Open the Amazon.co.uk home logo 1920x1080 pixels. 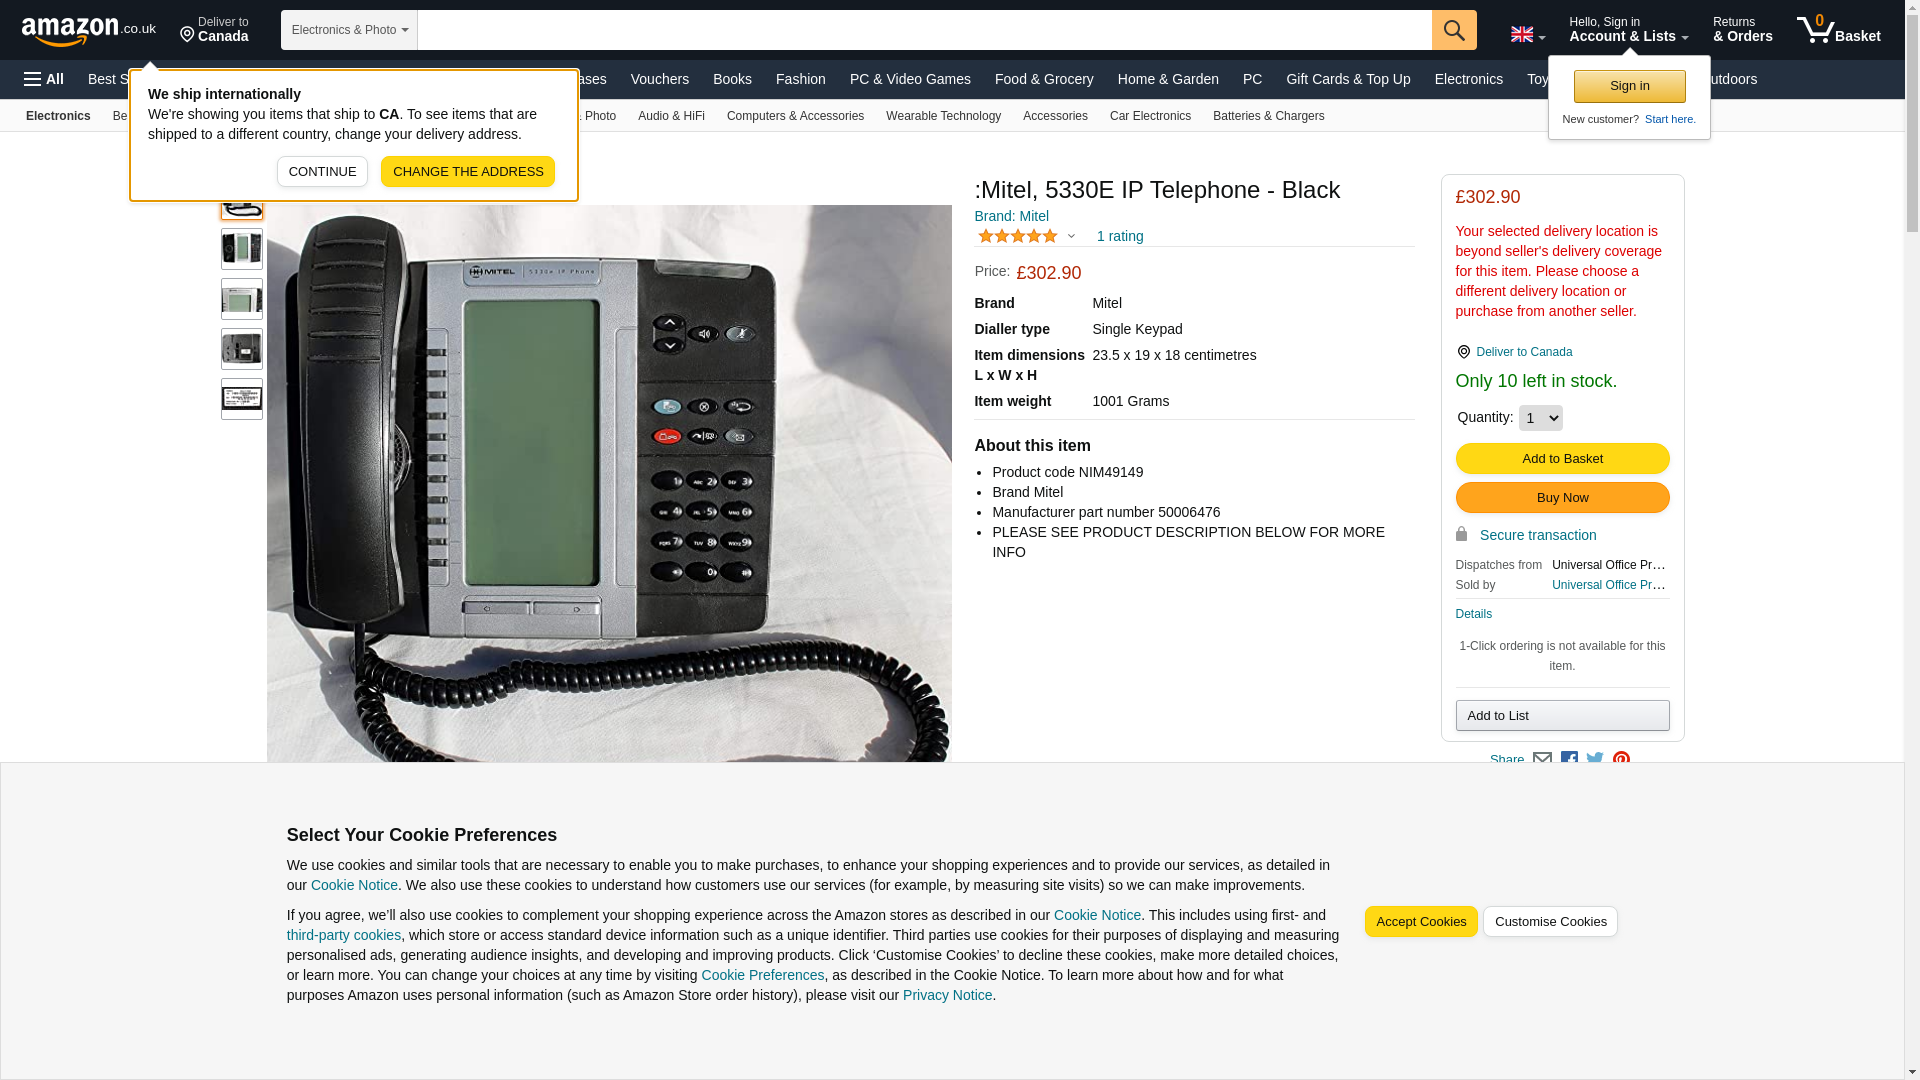89,30
